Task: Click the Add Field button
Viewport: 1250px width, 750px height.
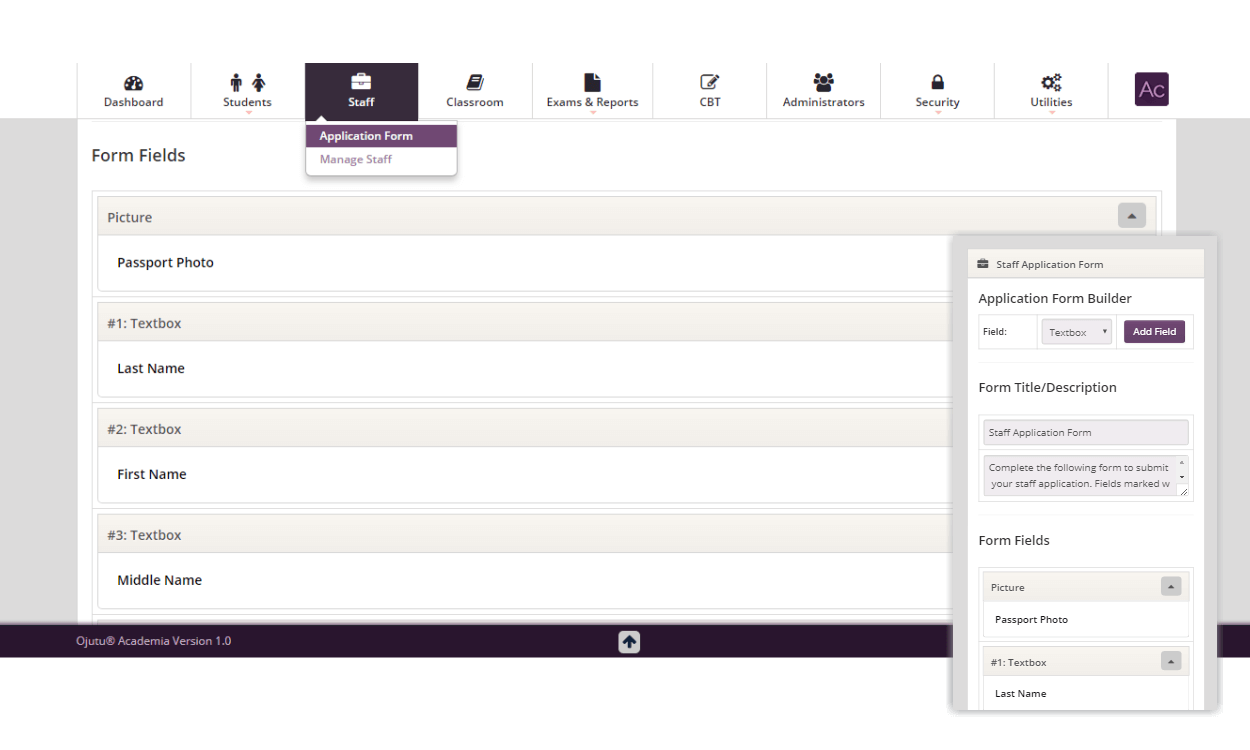Action: [x=1154, y=332]
